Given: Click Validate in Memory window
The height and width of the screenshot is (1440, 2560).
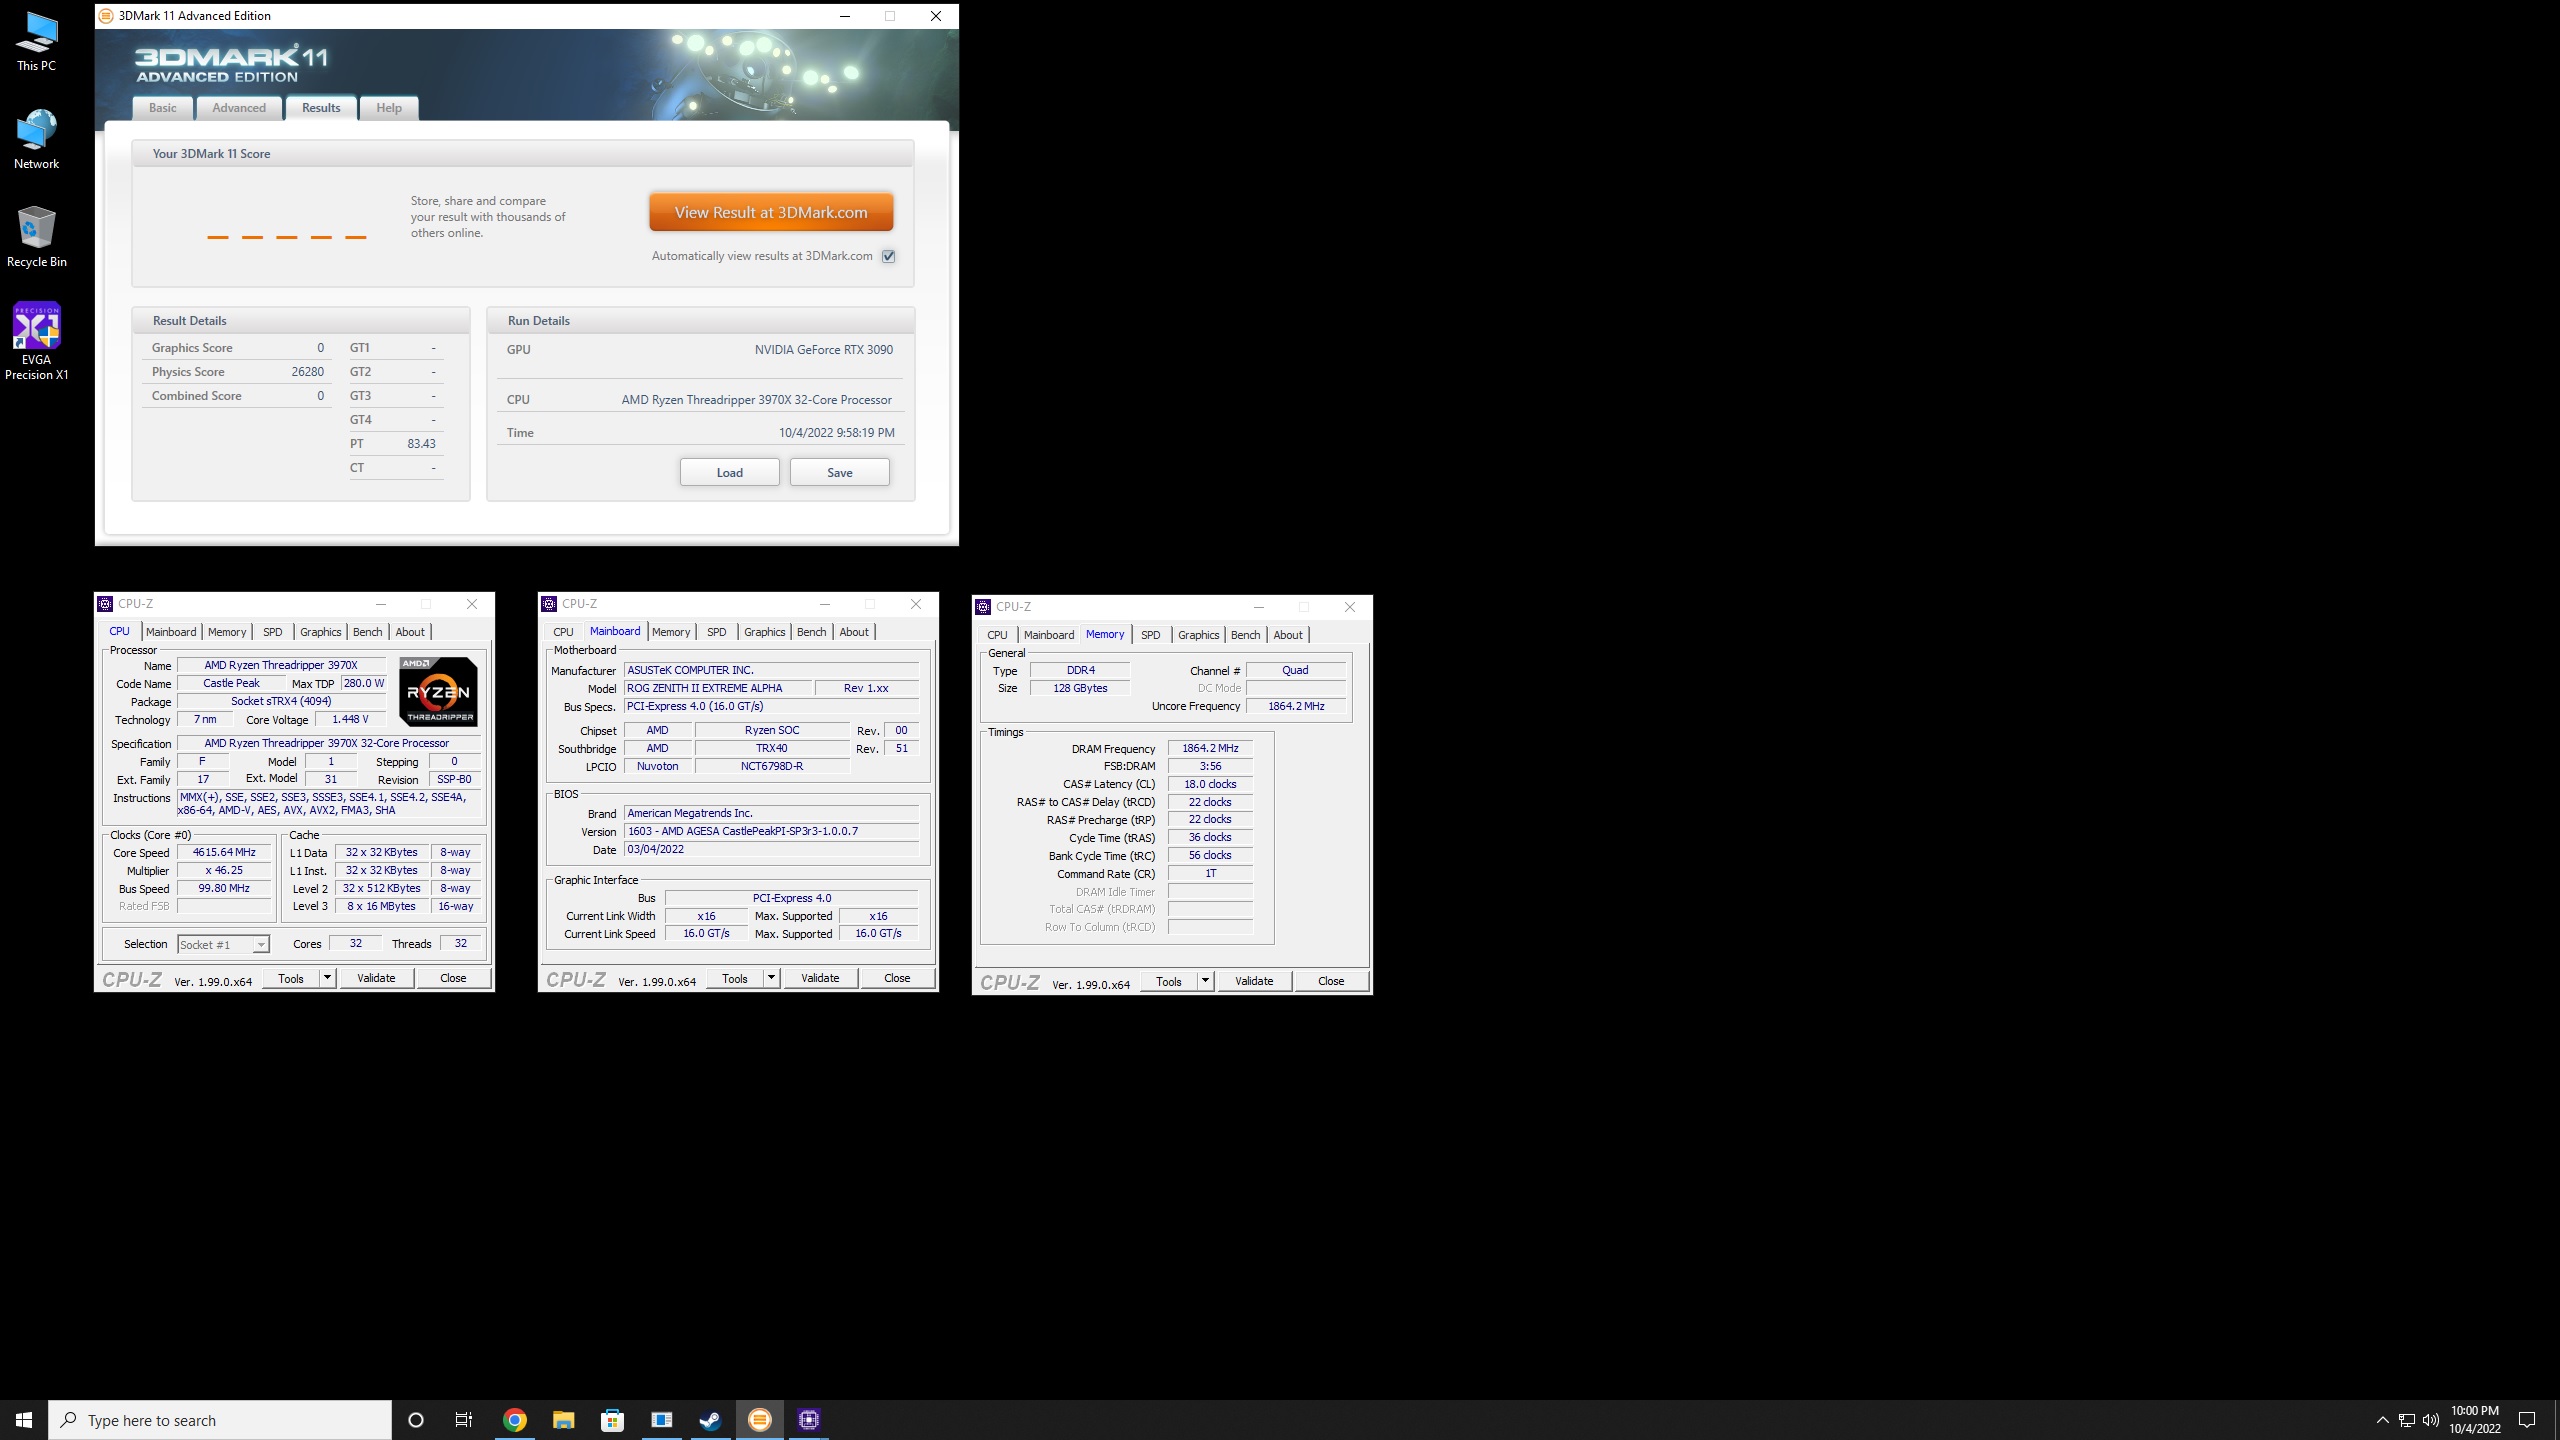Looking at the screenshot, I should pos(1254,981).
